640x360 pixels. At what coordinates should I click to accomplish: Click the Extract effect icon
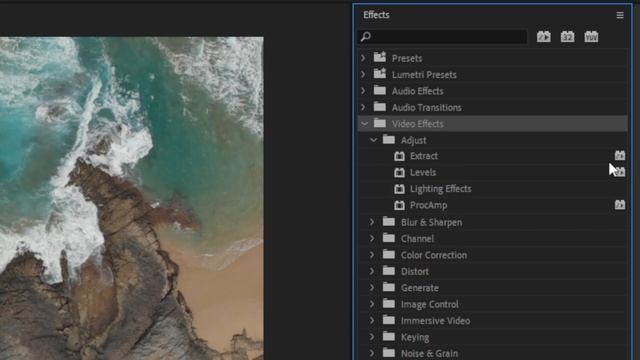click(400, 156)
